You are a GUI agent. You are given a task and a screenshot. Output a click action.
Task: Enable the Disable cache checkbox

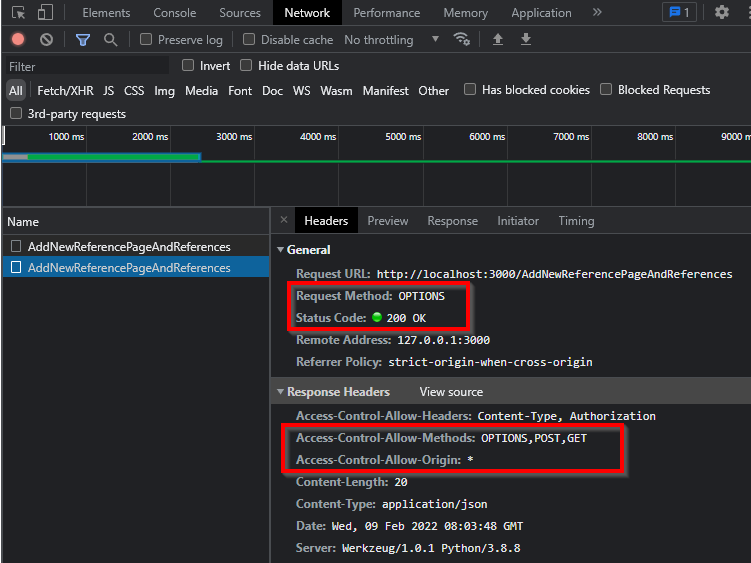tap(249, 39)
